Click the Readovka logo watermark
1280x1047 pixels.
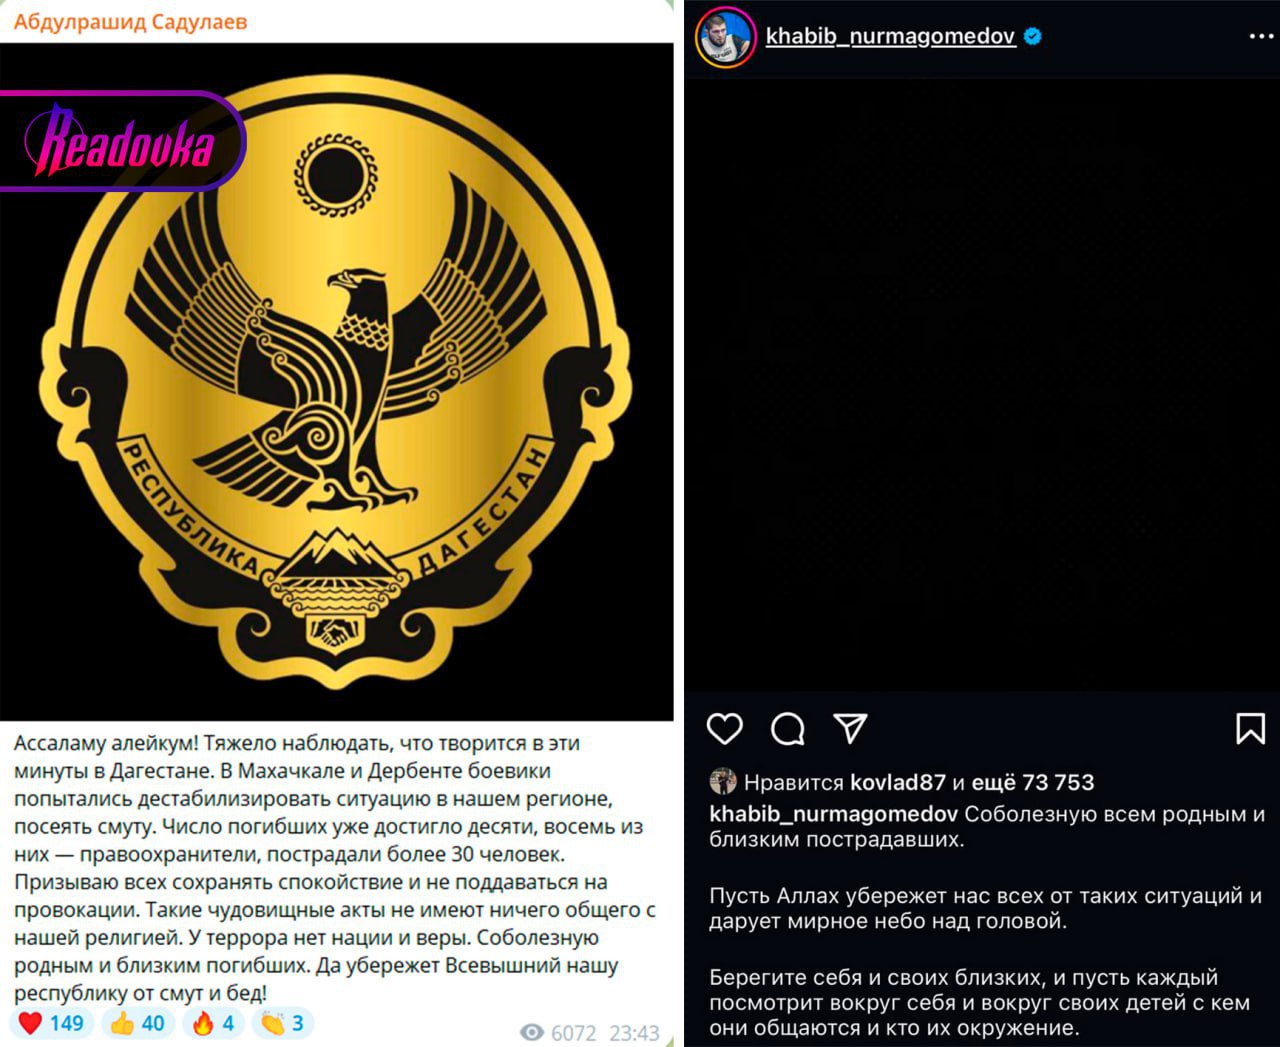click(x=122, y=141)
